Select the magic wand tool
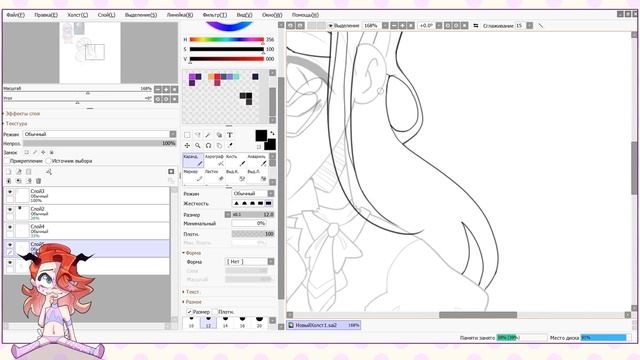This screenshot has height=360, width=640. [x=208, y=135]
